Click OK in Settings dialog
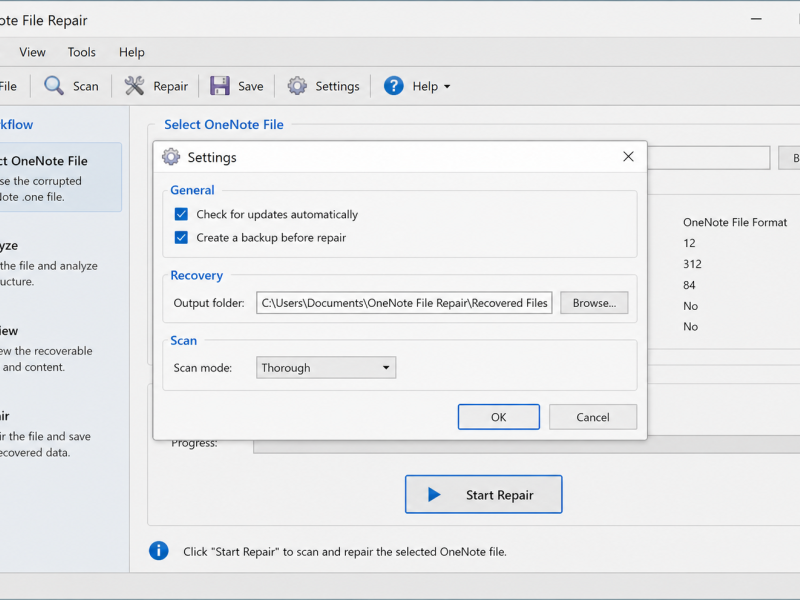This screenshot has width=800, height=600. click(x=498, y=417)
